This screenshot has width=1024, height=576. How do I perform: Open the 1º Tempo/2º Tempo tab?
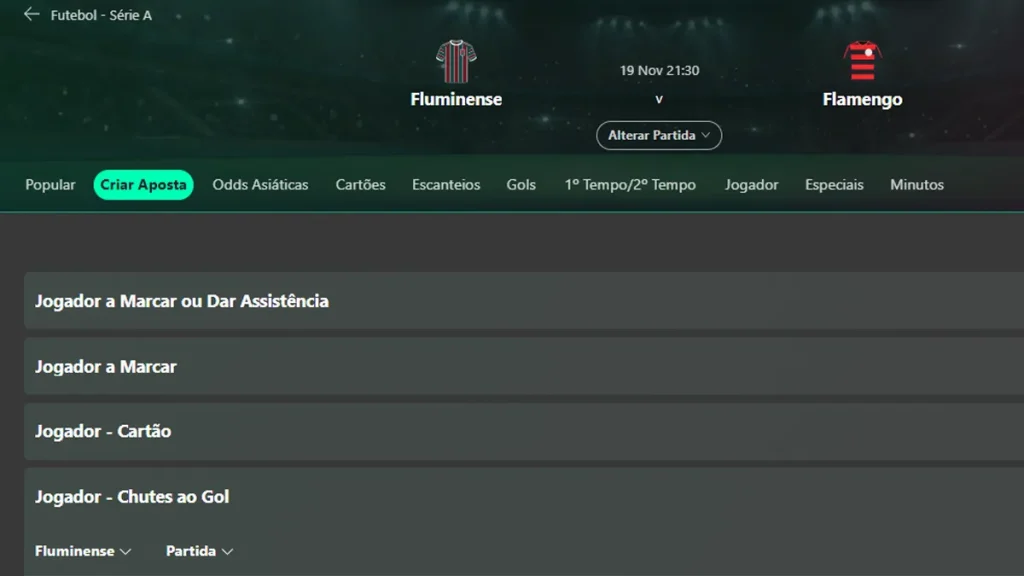(x=631, y=184)
